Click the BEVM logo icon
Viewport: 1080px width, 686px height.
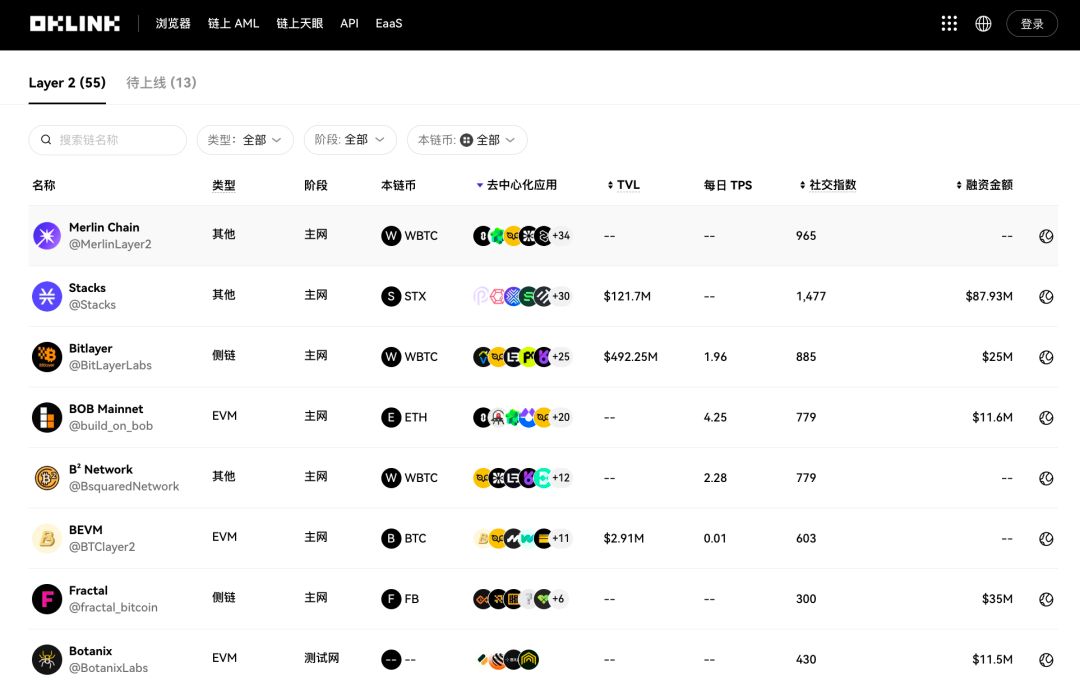[x=47, y=539]
